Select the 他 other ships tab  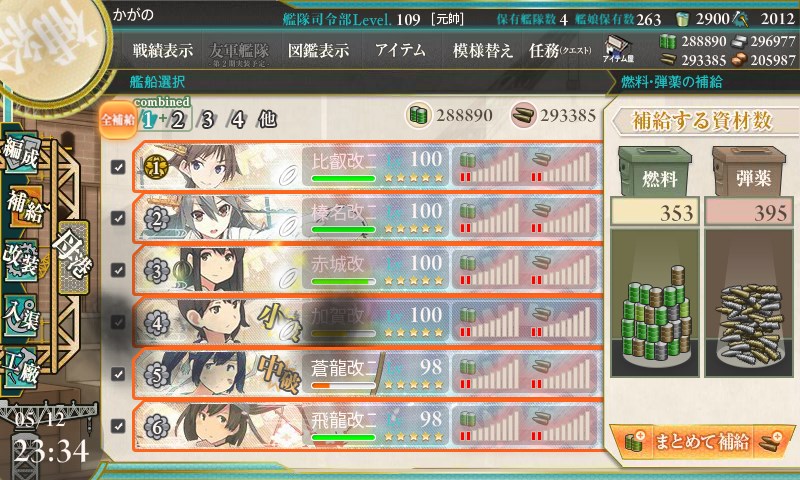(x=267, y=119)
